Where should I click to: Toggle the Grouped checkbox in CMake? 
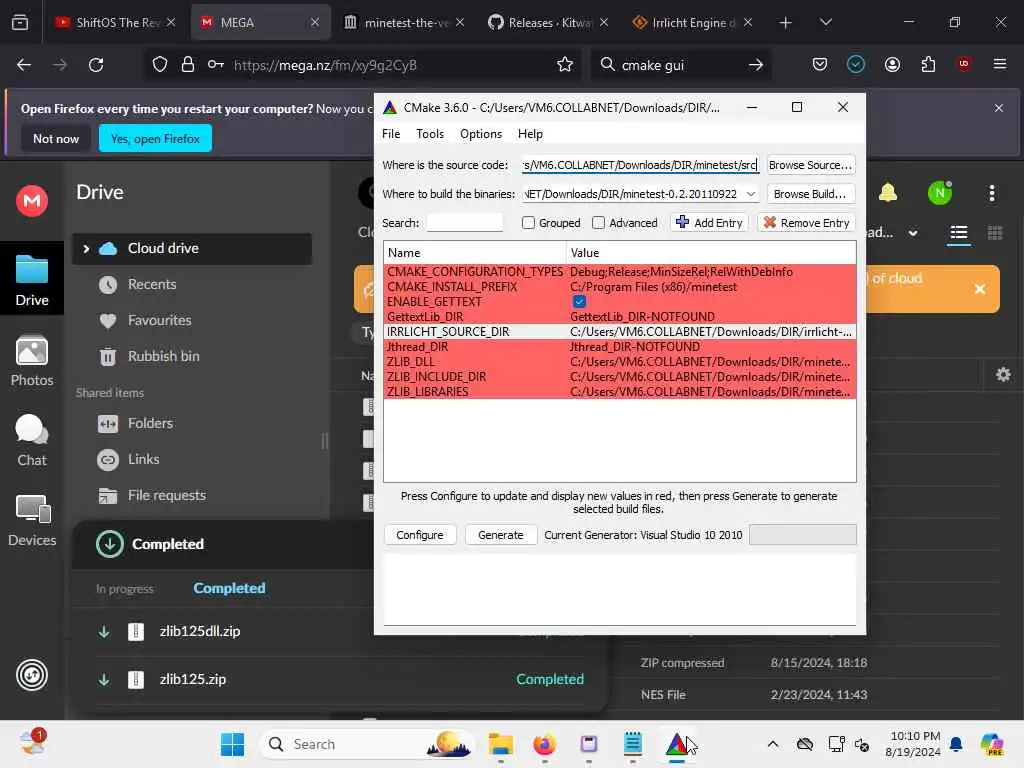(x=528, y=223)
